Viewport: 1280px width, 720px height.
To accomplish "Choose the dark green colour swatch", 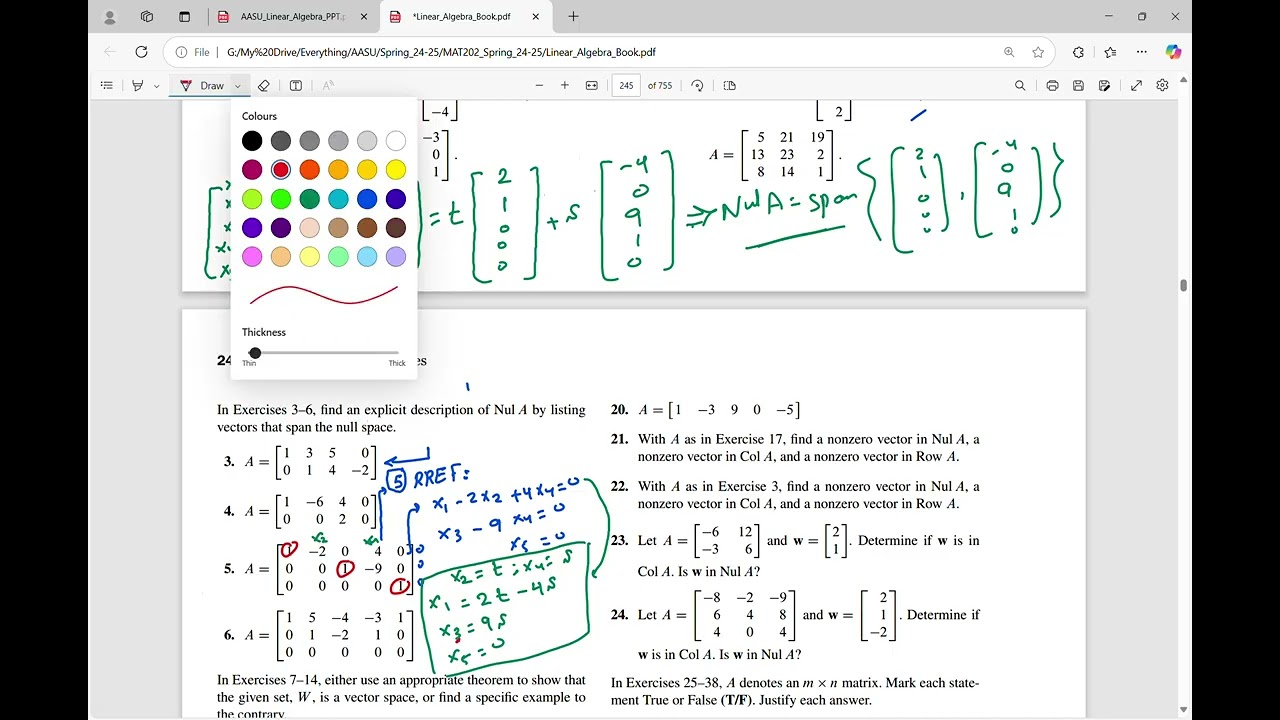I will (310, 199).
